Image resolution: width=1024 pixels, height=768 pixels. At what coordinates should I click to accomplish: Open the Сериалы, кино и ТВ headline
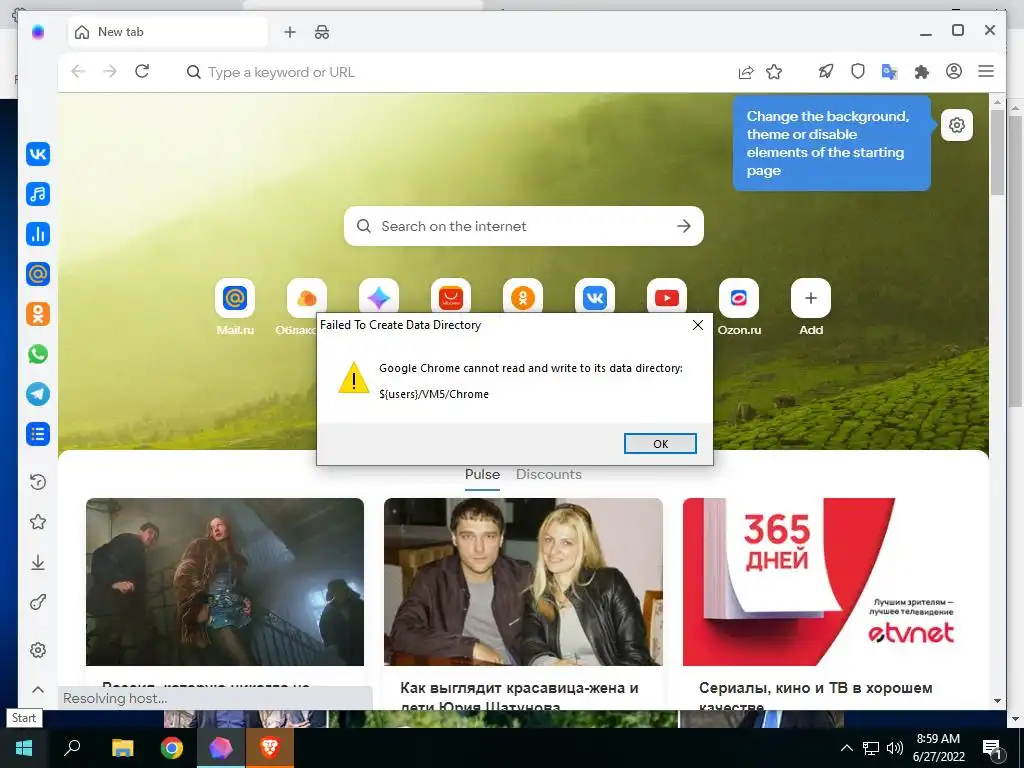click(816, 696)
